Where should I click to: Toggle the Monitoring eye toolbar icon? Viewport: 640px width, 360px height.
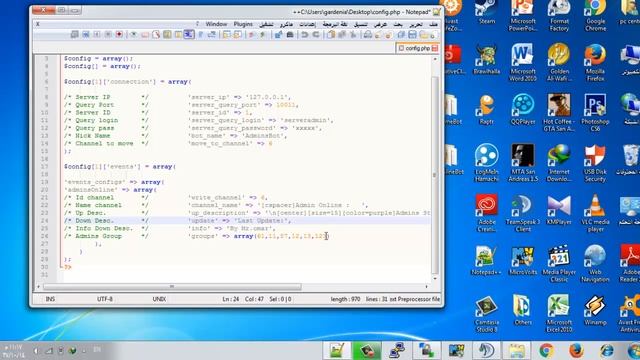(133, 35)
